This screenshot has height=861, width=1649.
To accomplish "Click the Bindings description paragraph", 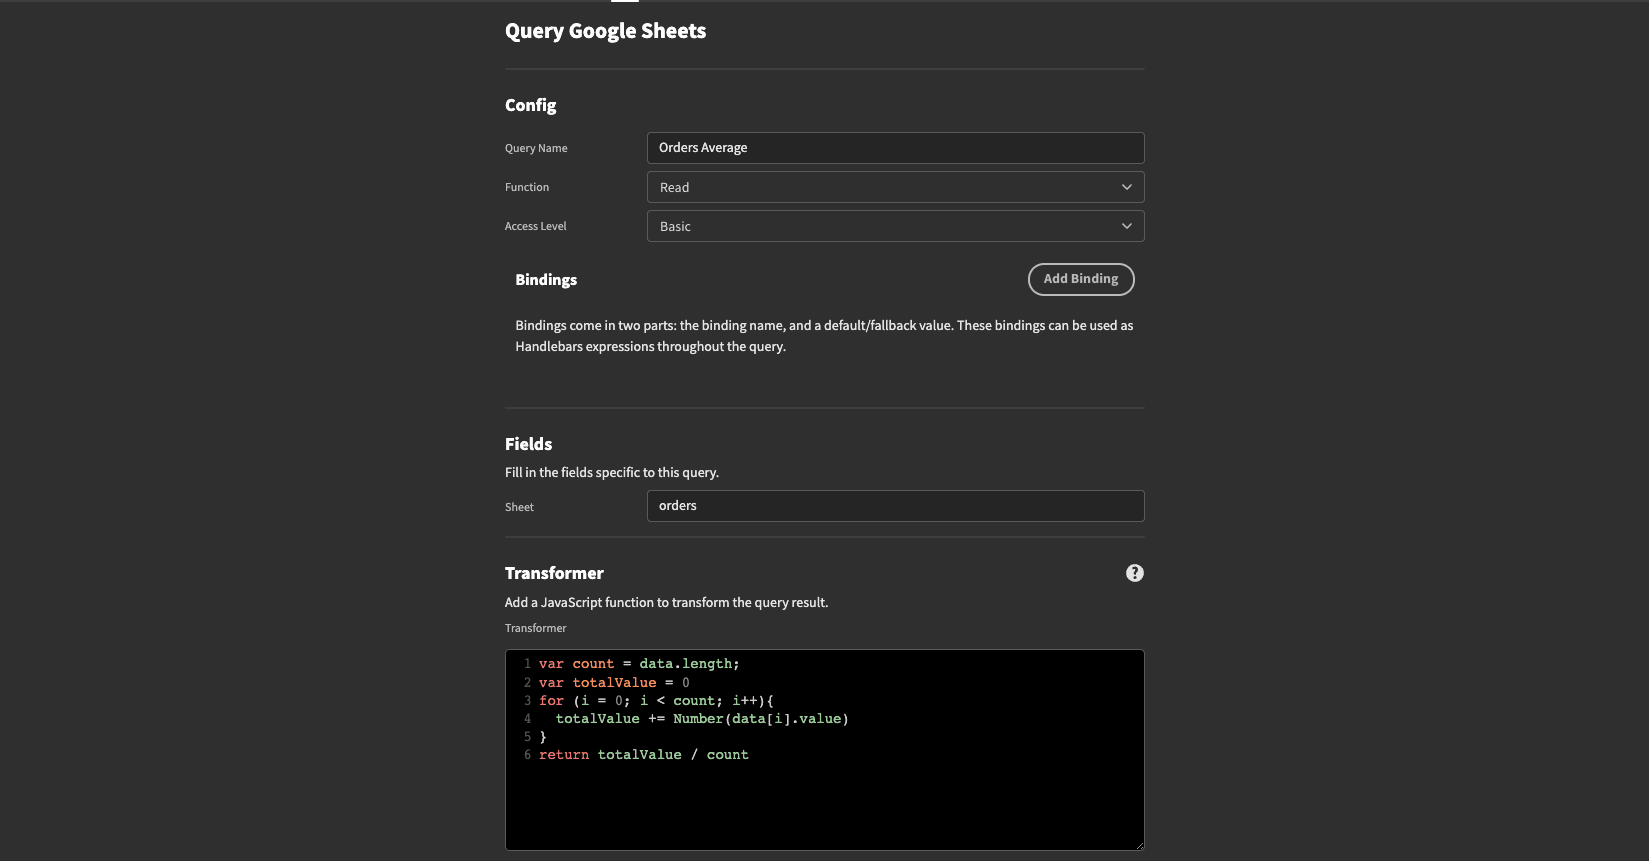I will tap(824, 336).
